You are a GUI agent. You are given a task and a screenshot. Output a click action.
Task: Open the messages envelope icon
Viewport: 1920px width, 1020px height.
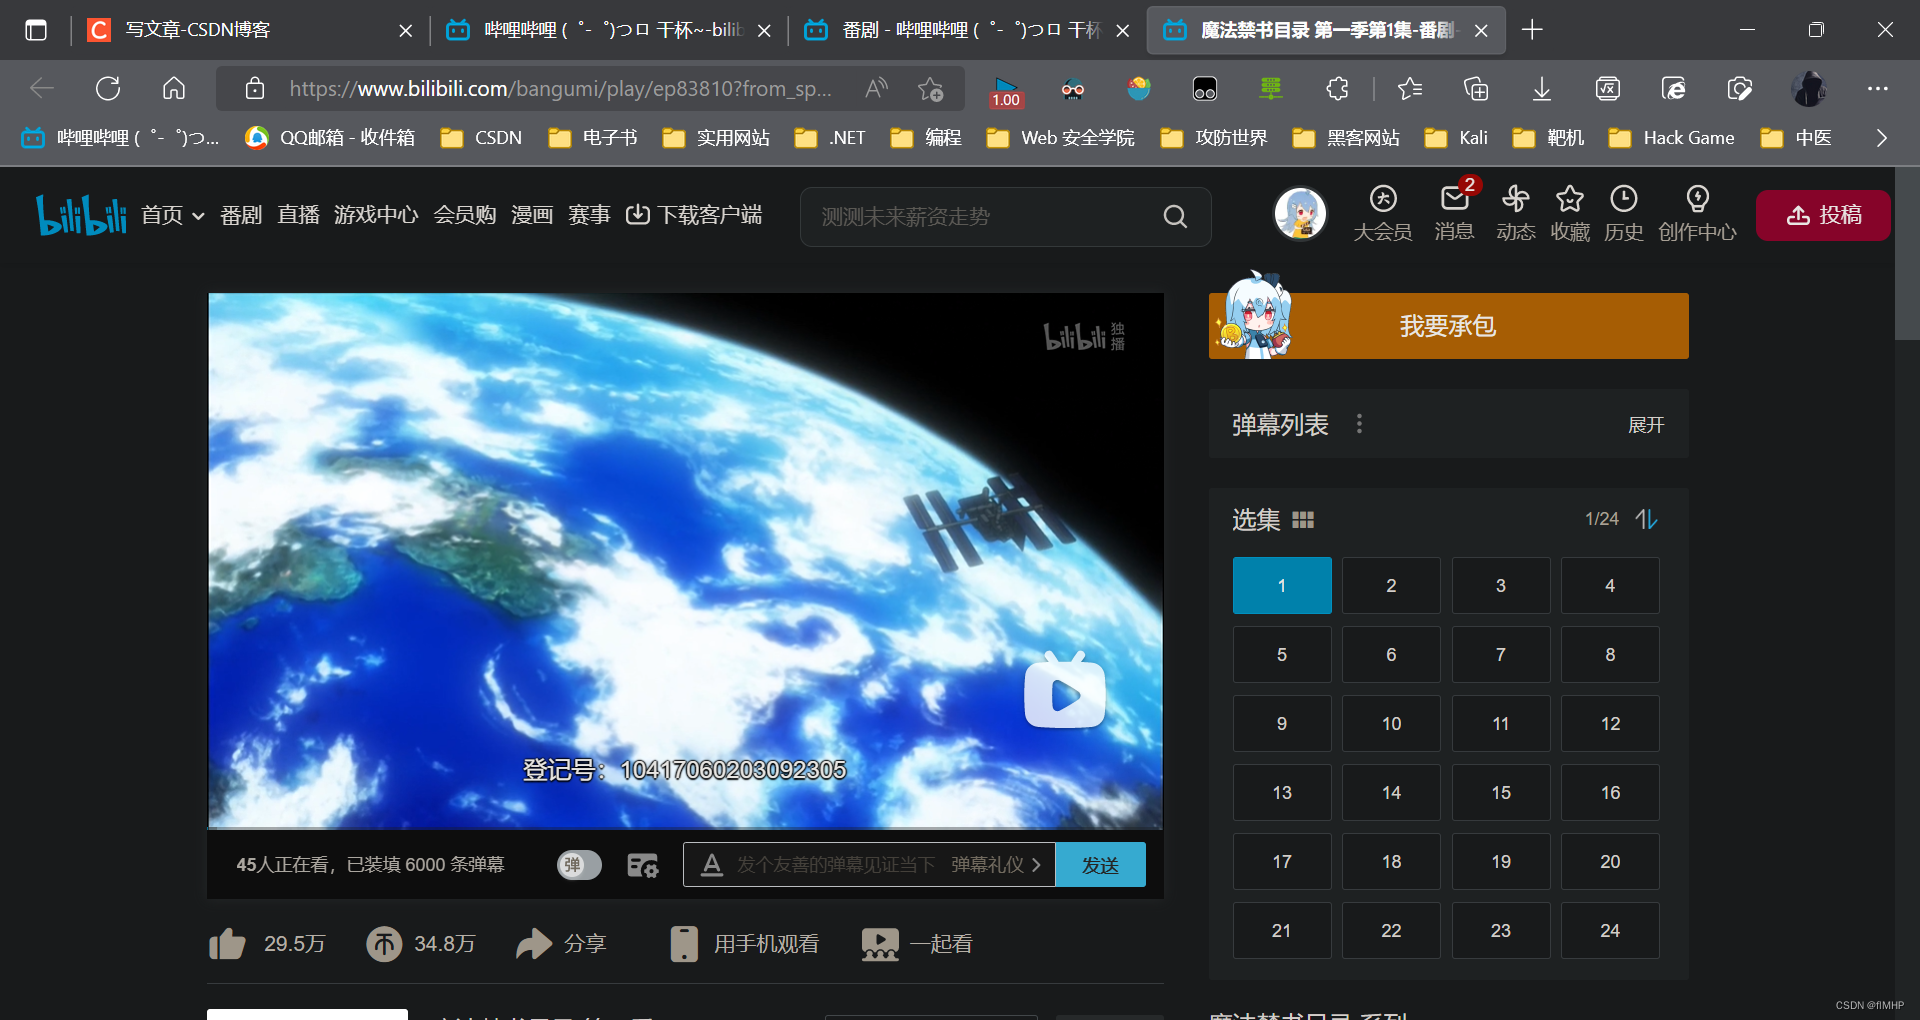click(x=1454, y=199)
